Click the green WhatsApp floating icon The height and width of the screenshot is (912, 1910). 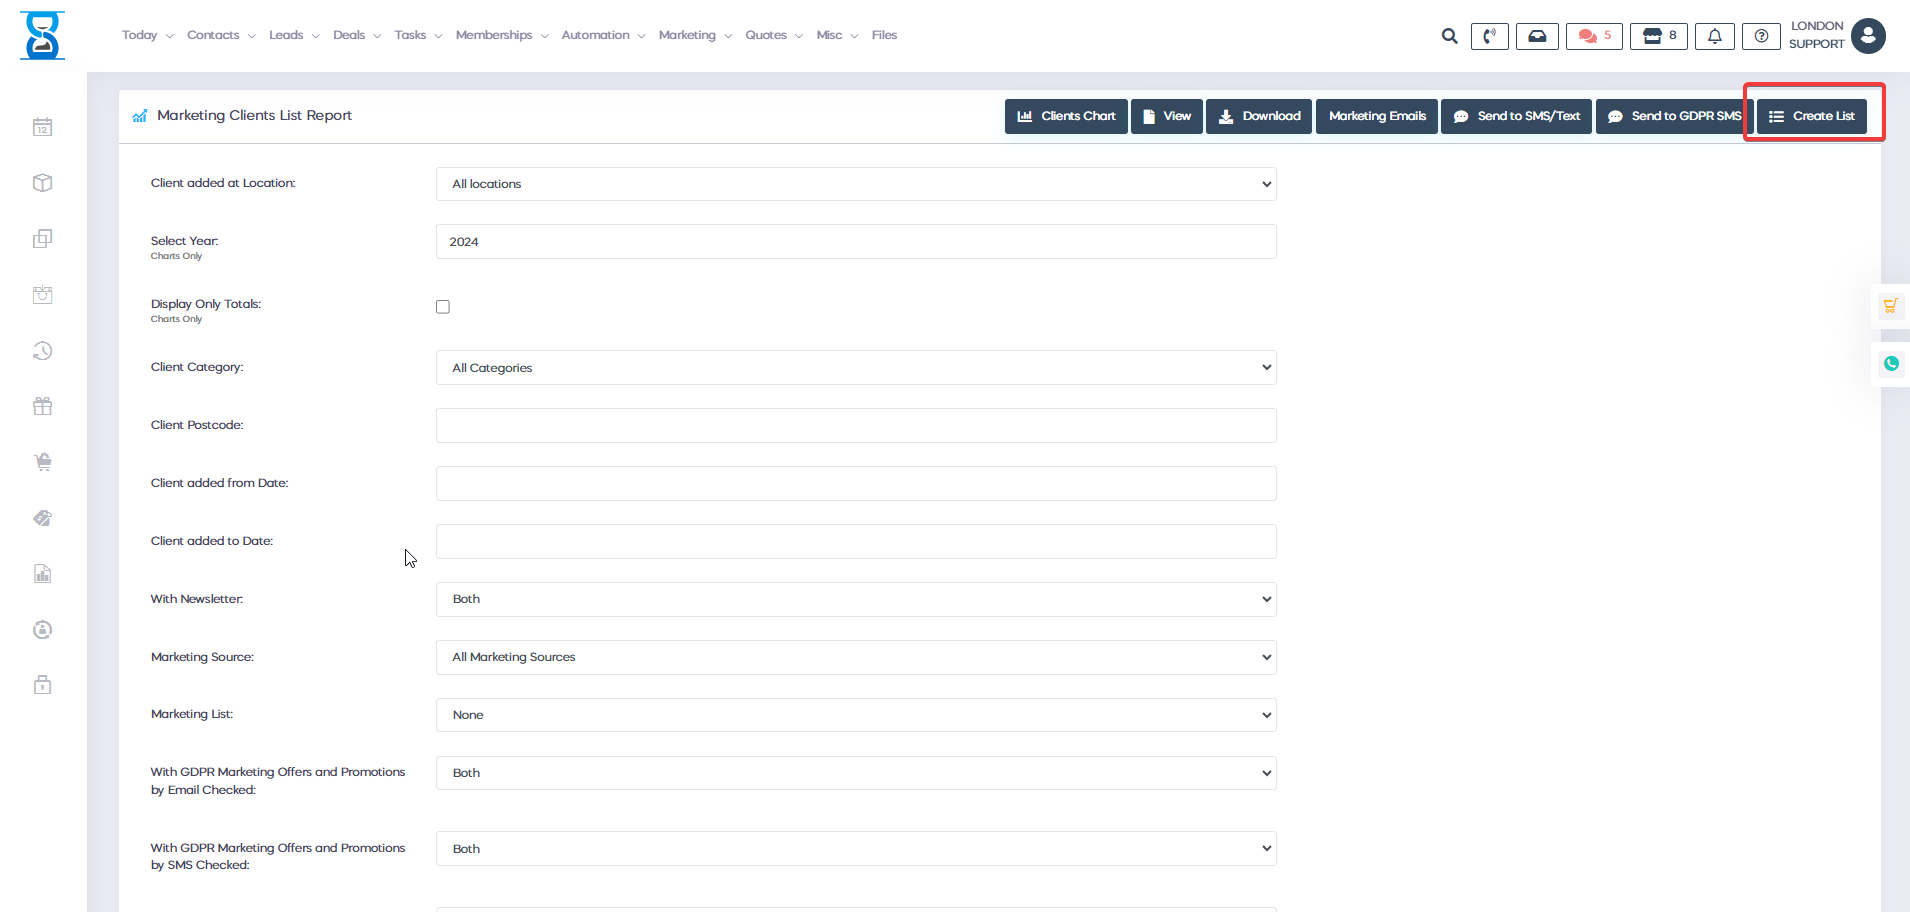1891,364
